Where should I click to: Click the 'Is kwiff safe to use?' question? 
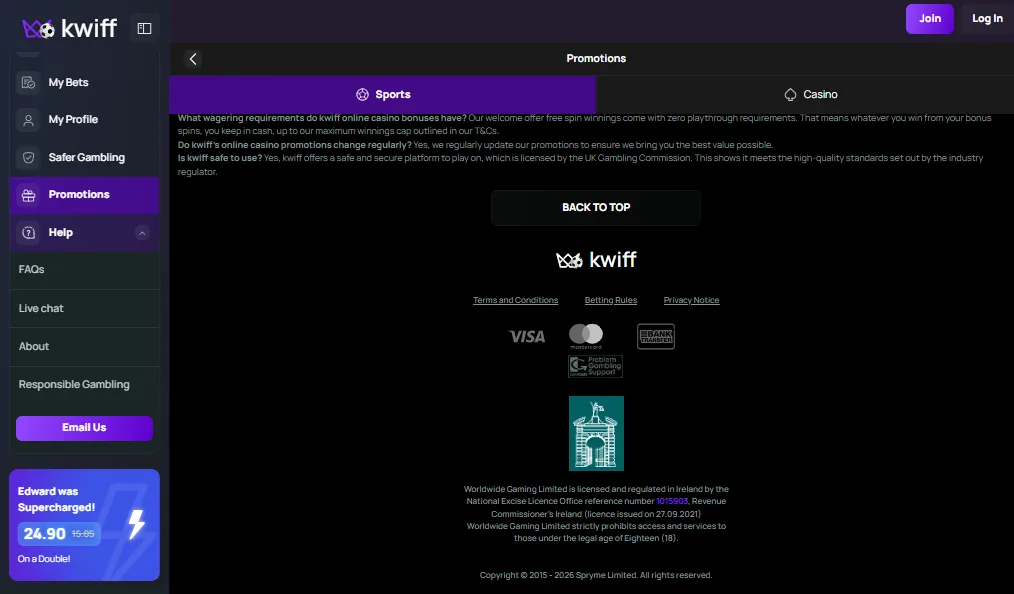[220, 158]
